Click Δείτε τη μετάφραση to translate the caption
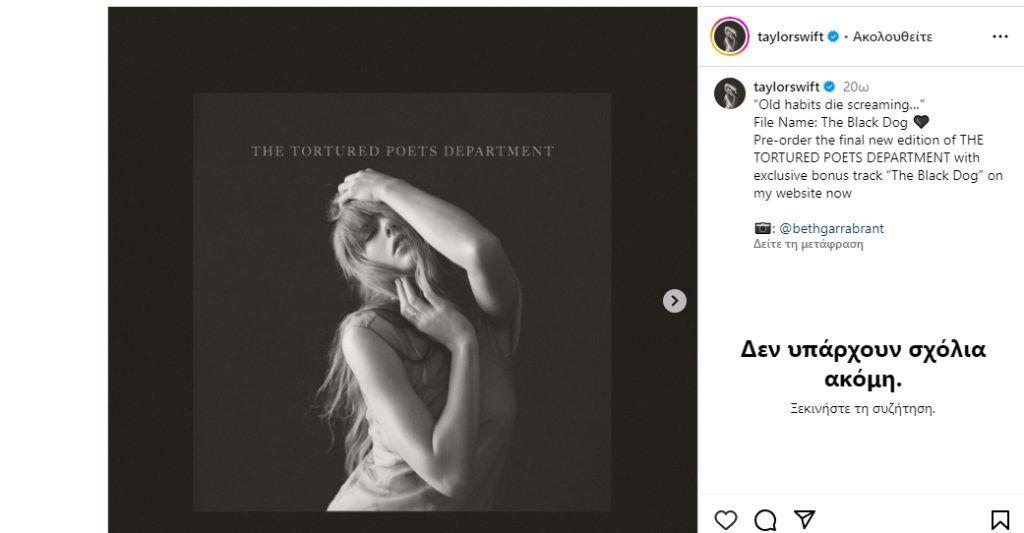The width and height of the screenshot is (1024, 533). tap(808, 244)
